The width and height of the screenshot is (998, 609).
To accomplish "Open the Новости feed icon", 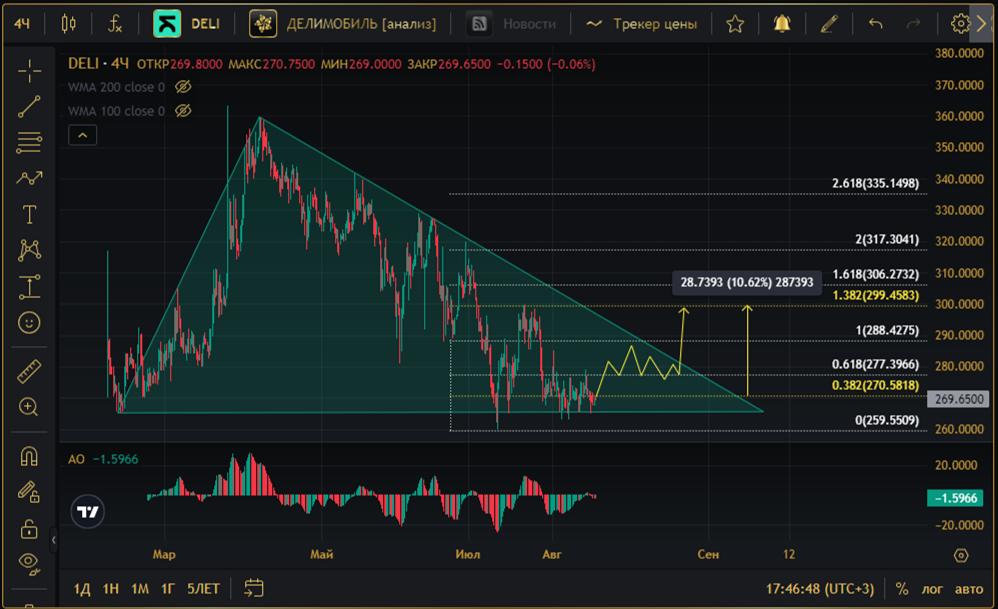I will click(479, 24).
